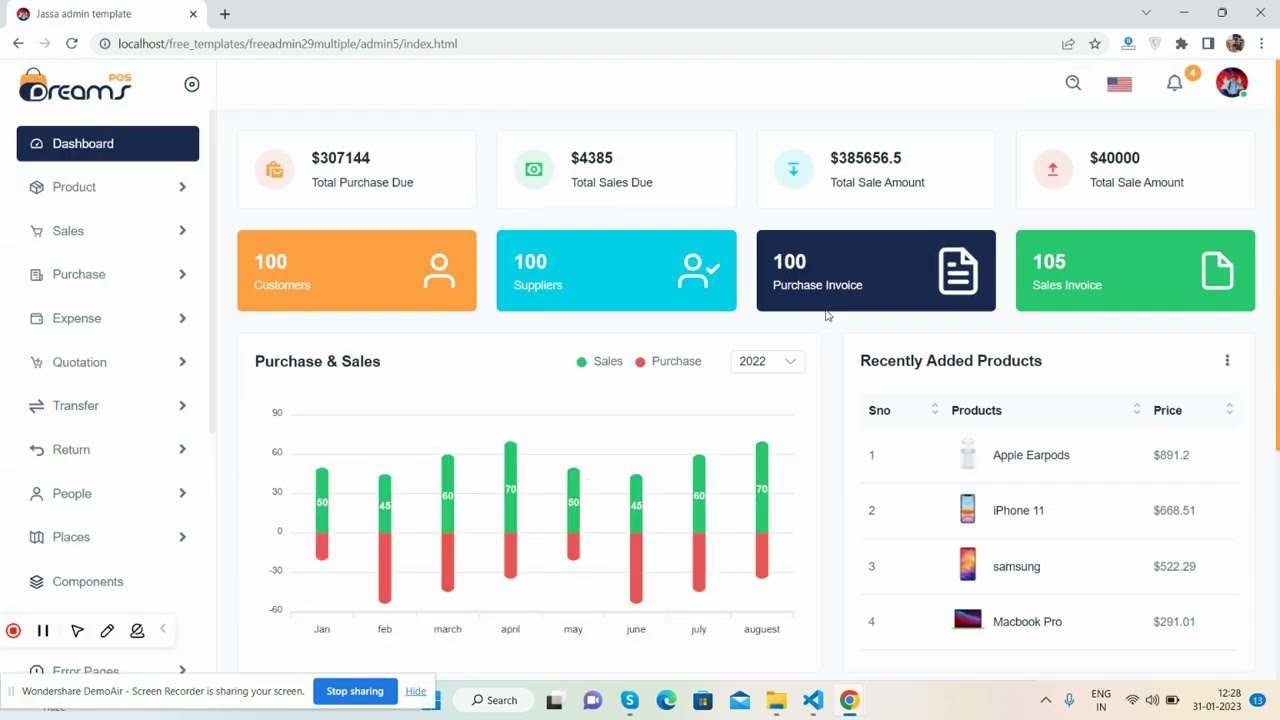Expand the Quotation sidebar menu
The height and width of the screenshot is (720, 1280).
(x=108, y=362)
